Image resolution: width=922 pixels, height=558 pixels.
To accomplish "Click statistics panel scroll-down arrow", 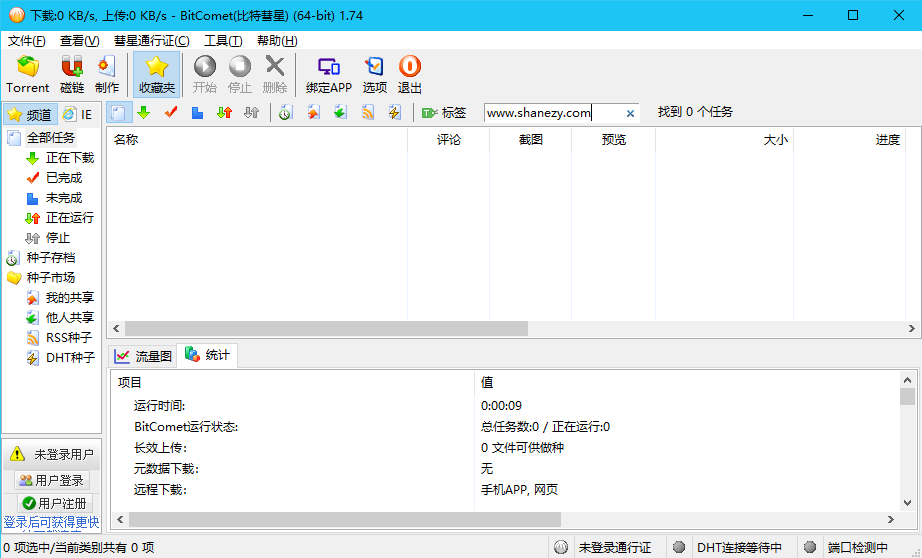I will (907, 503).
